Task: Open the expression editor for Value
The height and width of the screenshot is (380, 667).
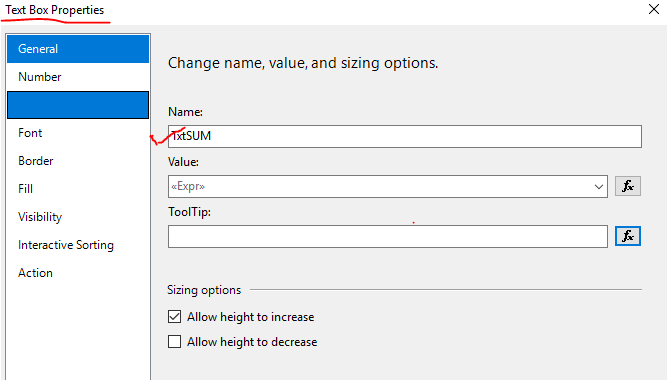Action: [x=627, y=186]
